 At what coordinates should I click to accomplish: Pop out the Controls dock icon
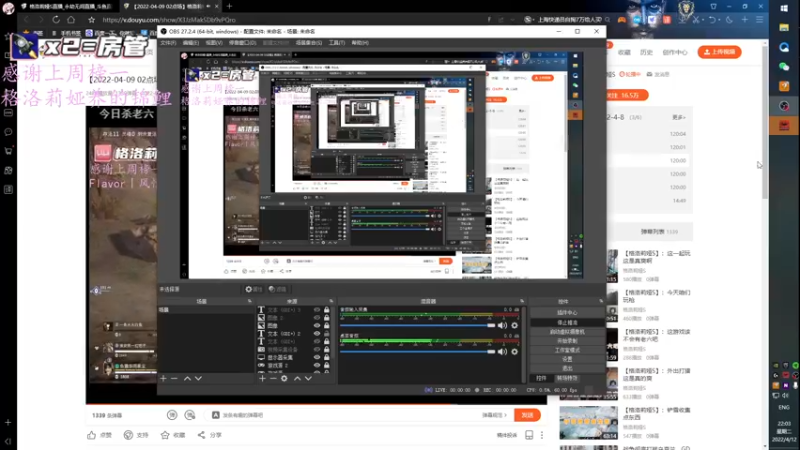pos(601,302)
